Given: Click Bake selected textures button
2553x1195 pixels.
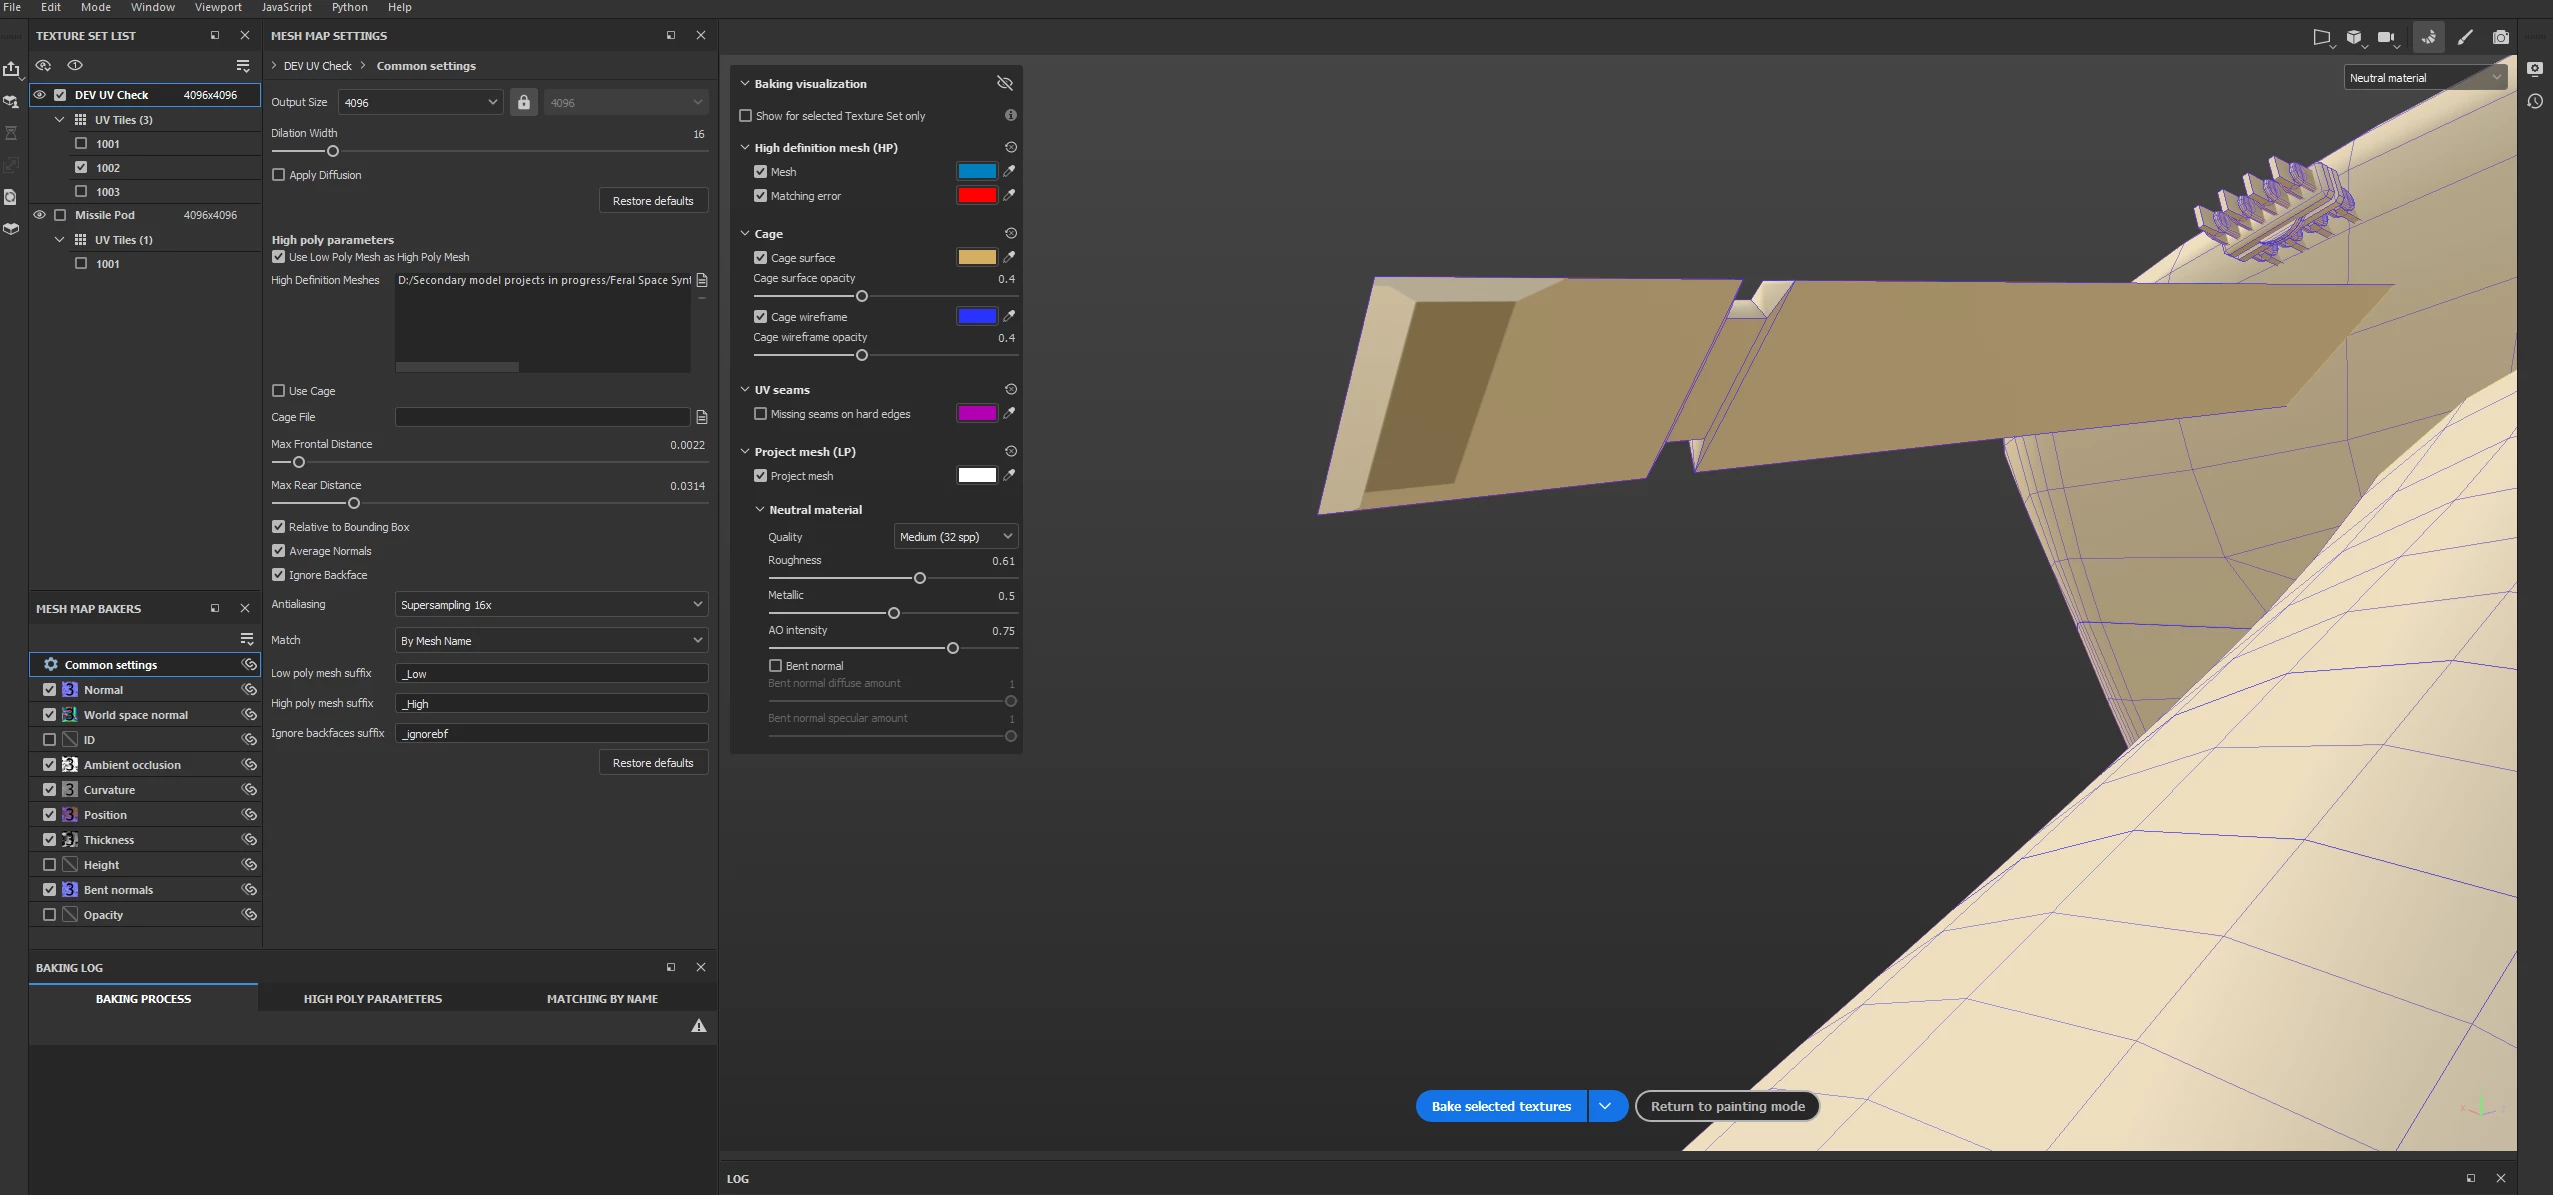Looking at the screenshot, I should click(x=1501, y=1106).
